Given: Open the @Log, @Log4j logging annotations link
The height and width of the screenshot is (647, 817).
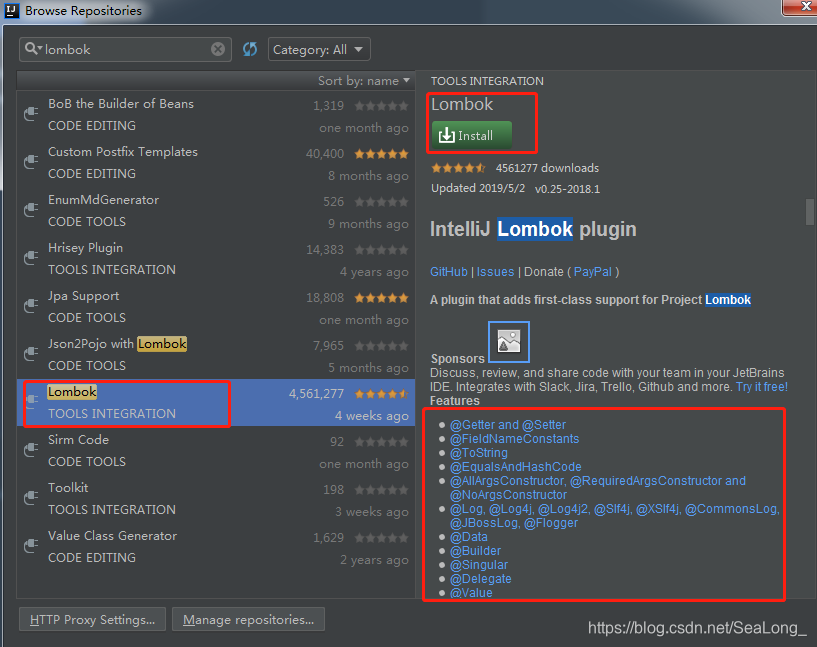Looking at the screenshot, I should 615,516.
